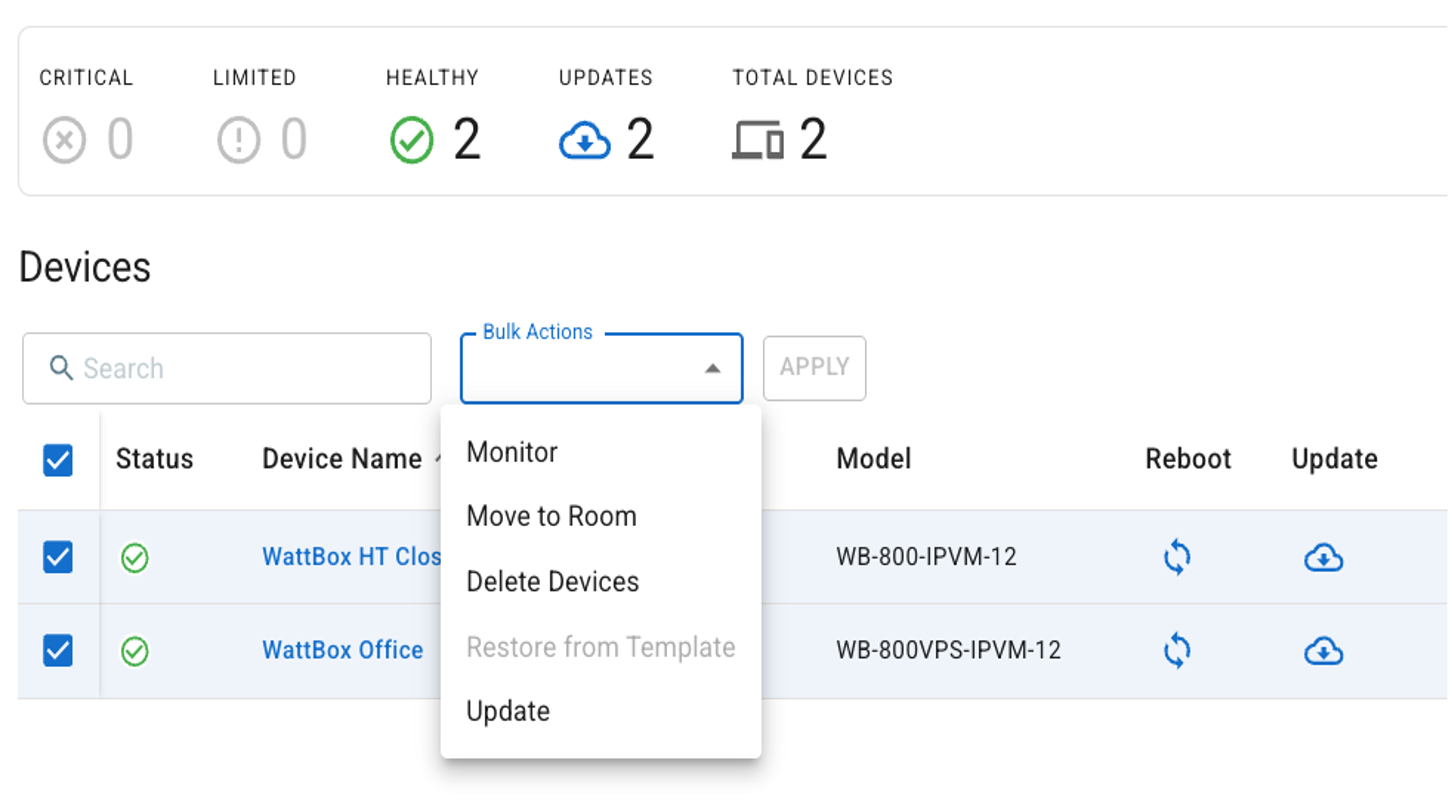This screenshot has height=806, width=1452.
Task: Click the Total Devices icon
Action: click(x=758, y=141)
